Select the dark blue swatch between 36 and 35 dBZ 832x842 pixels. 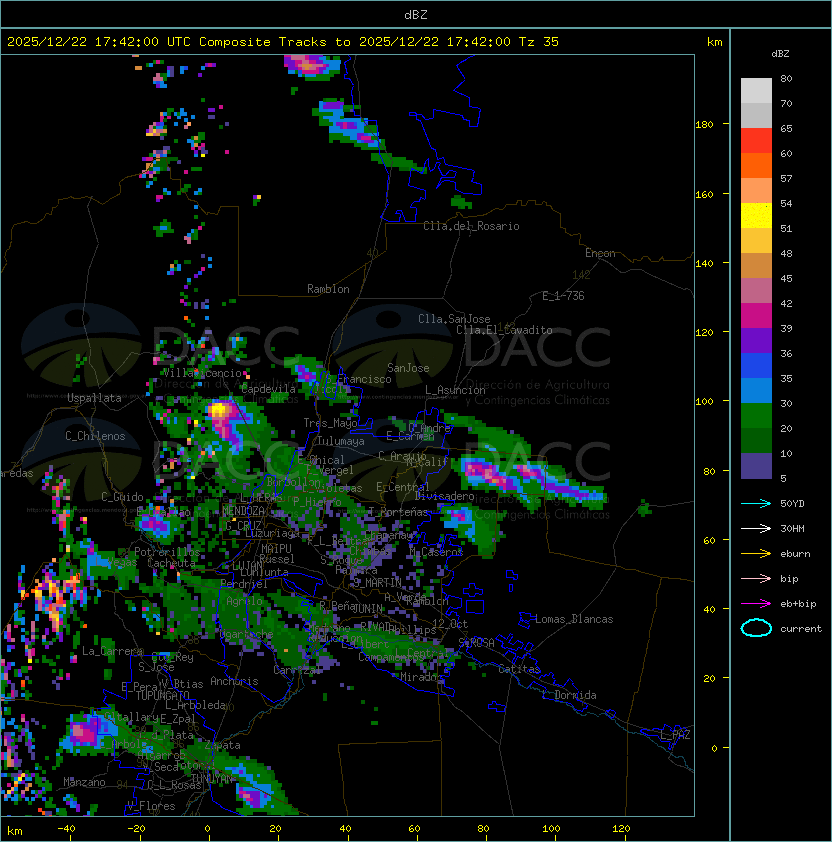click(756, 366)
